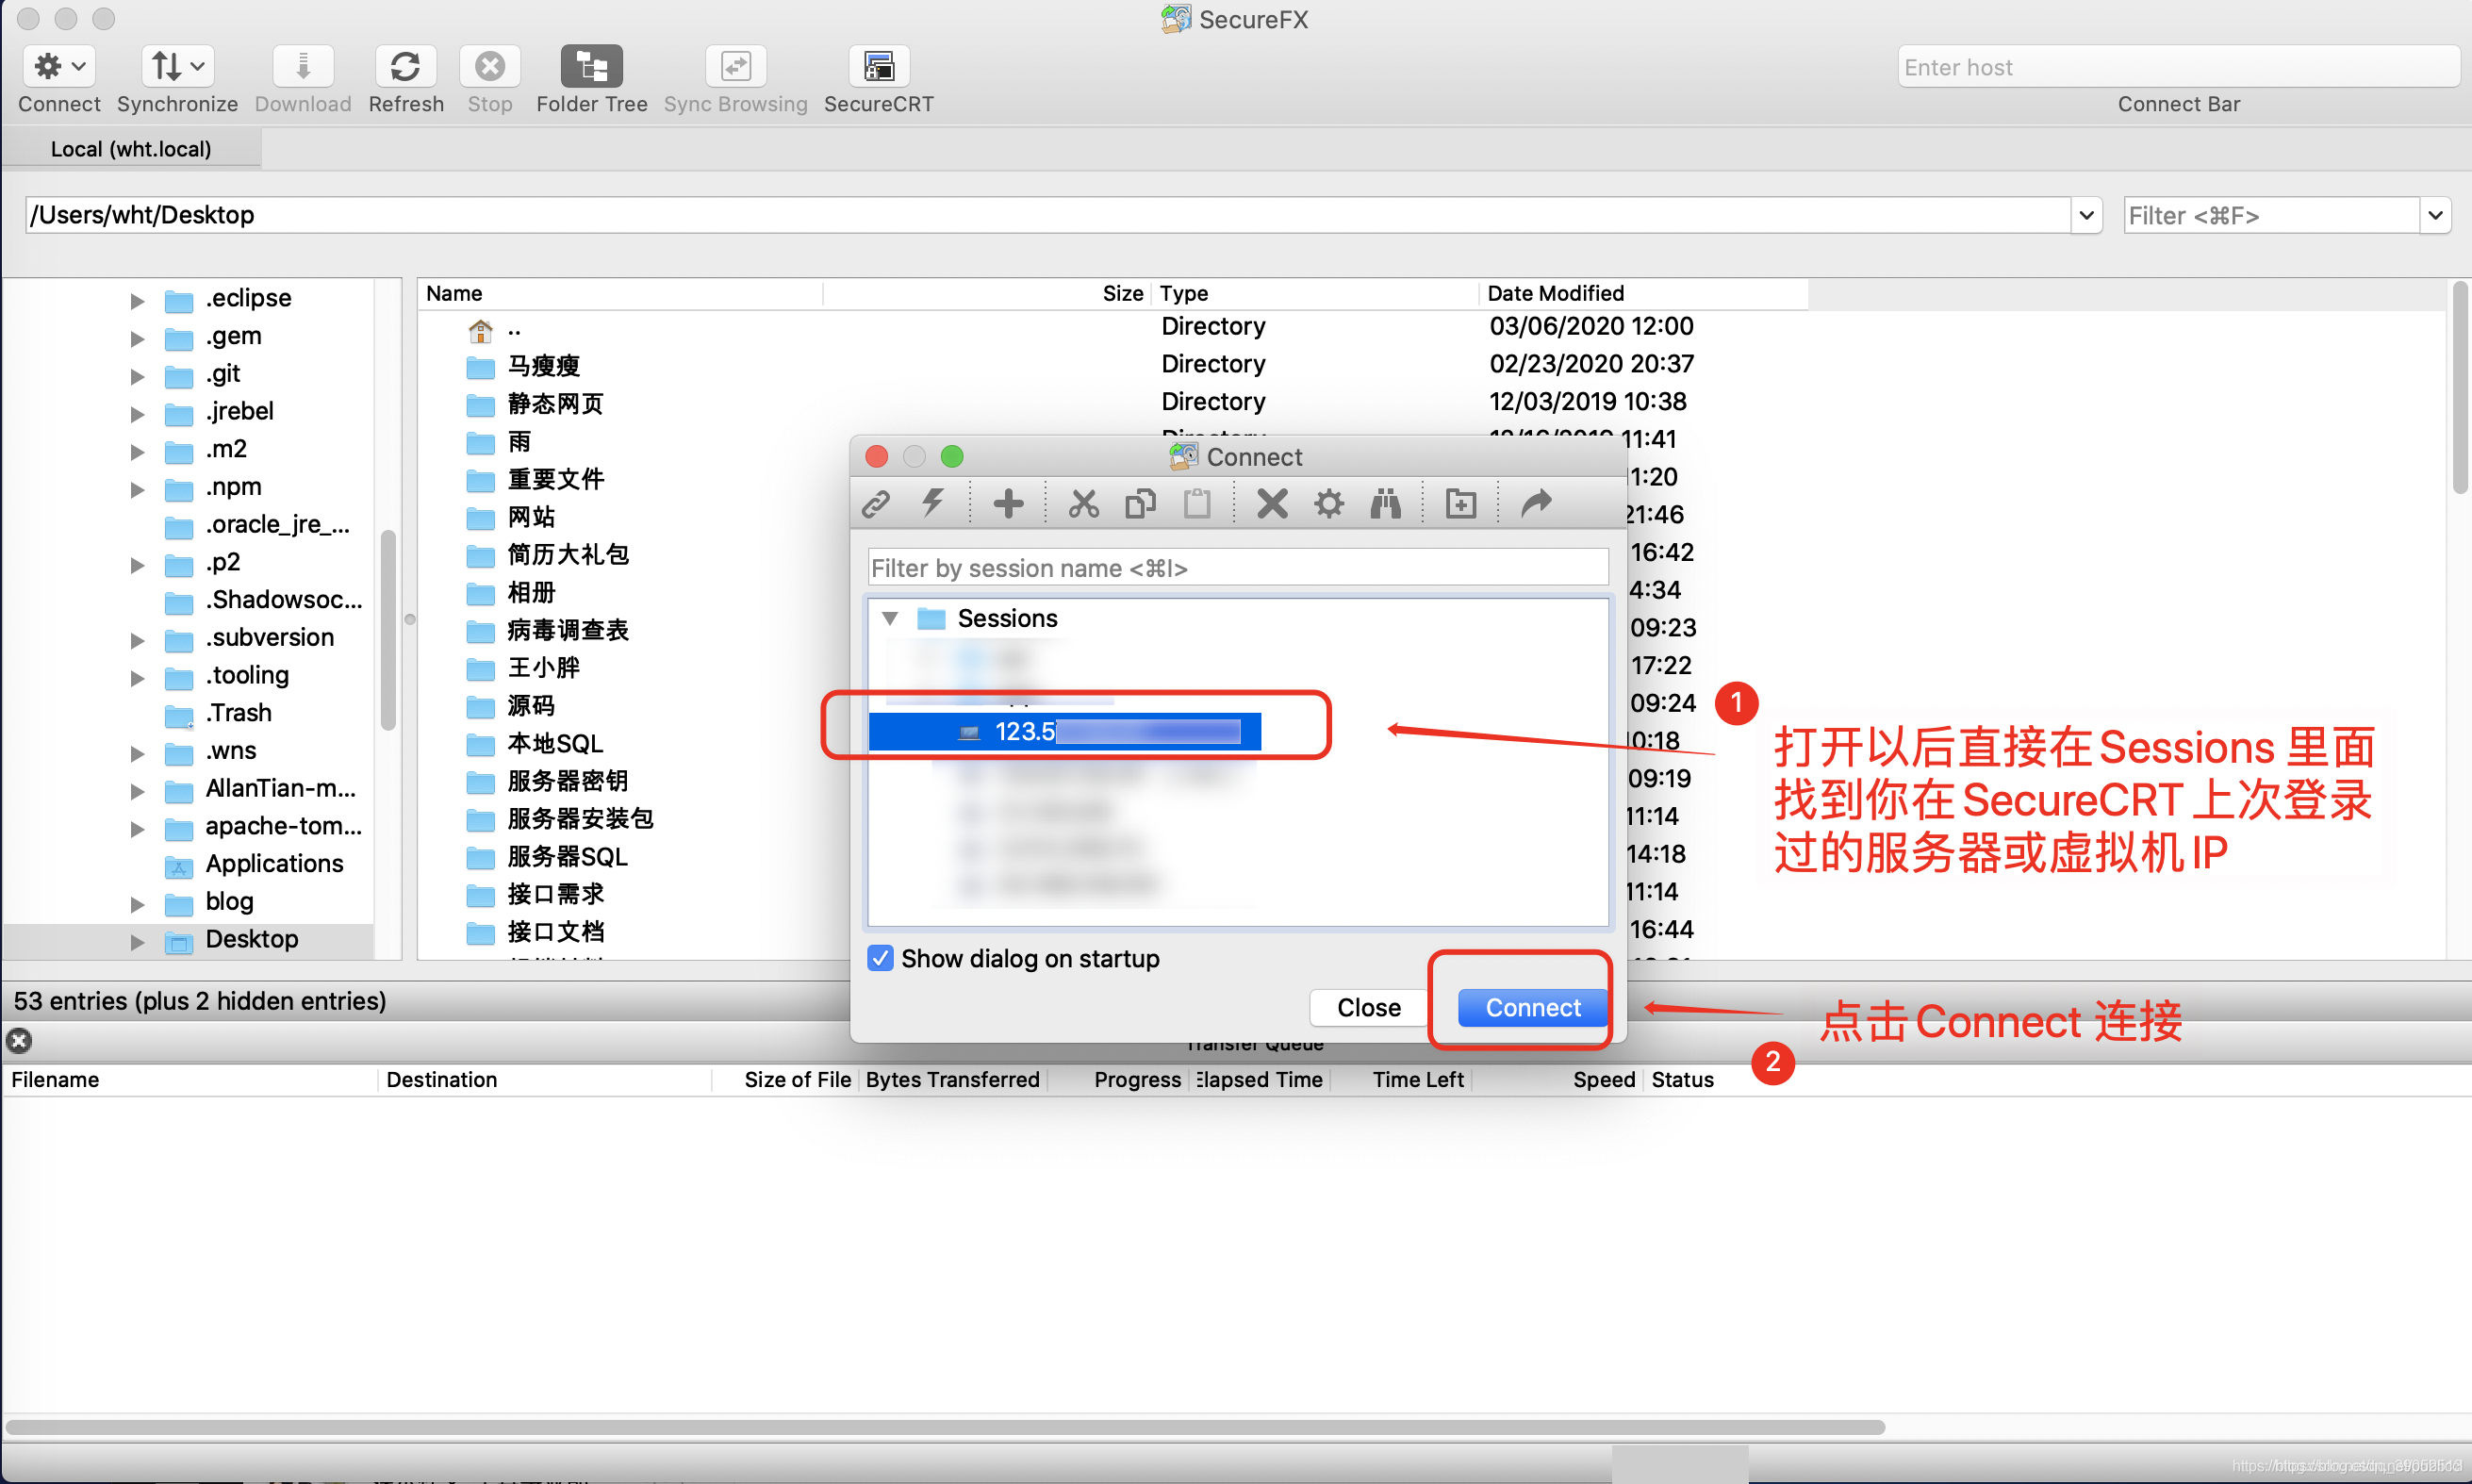Collapse the Sessions folder tree
Image resolution: width=2472 pixels, height=1484 pixels.
pos(889,619)
